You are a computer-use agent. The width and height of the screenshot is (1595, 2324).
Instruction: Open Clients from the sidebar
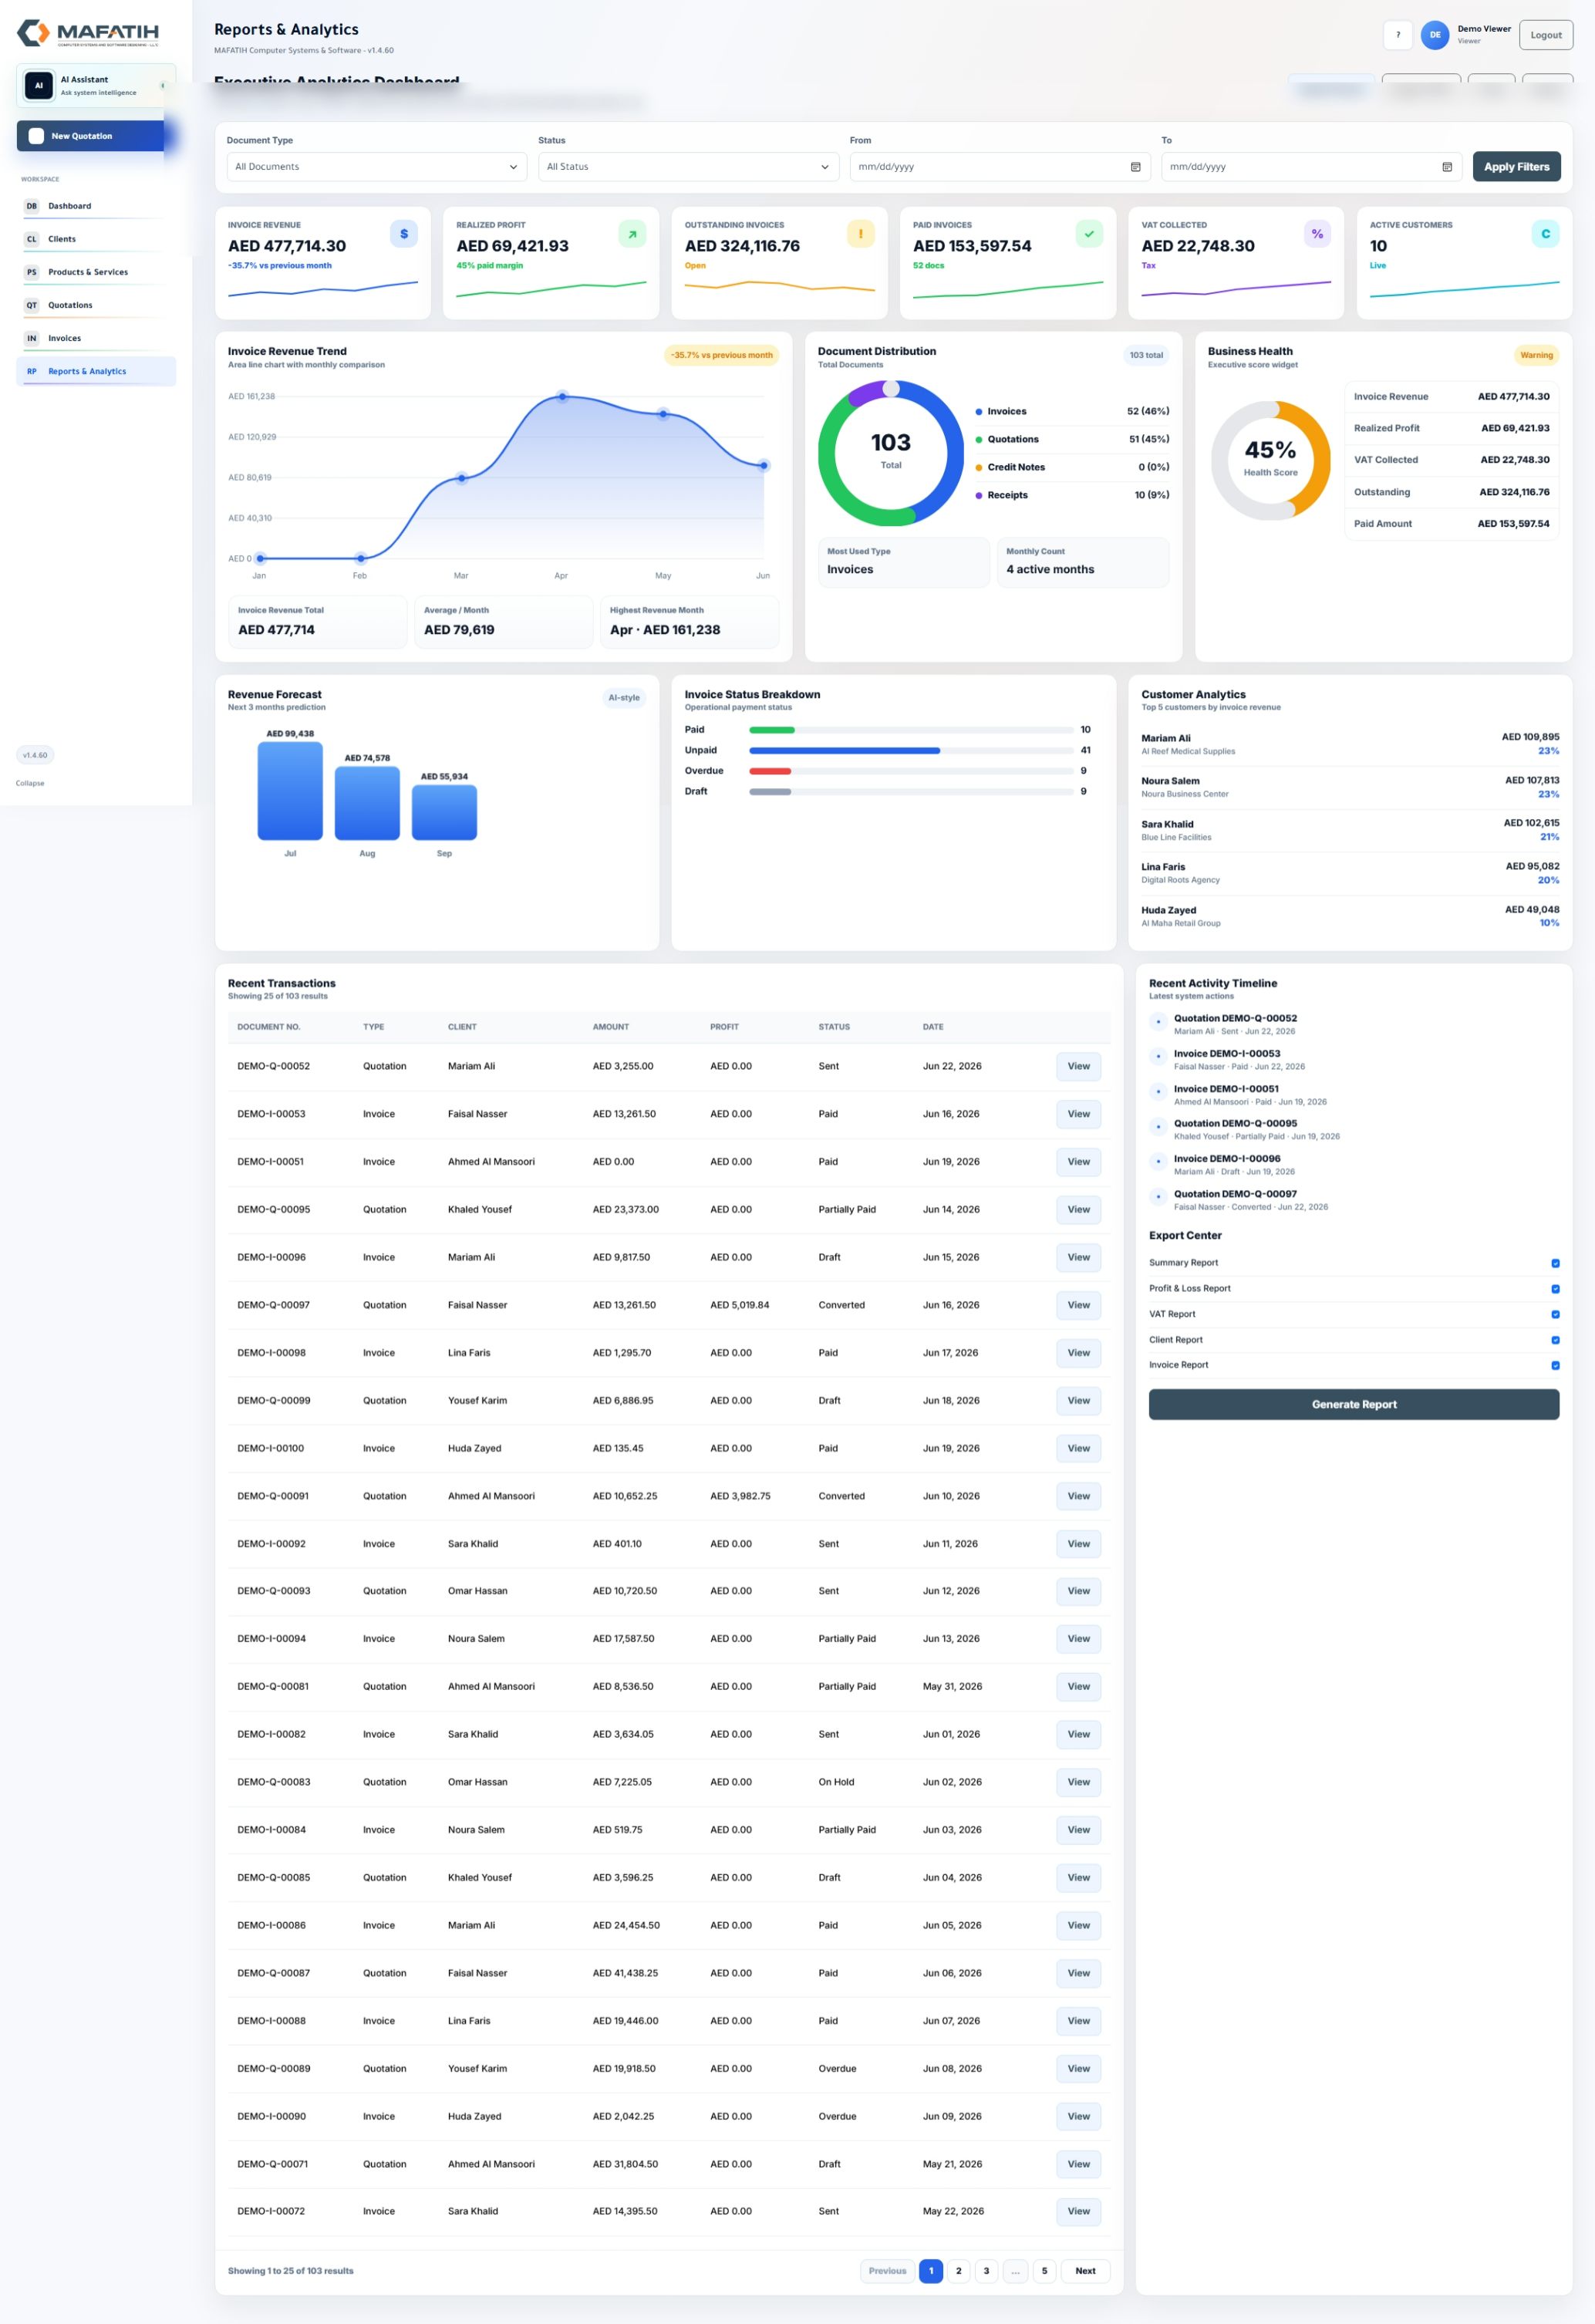coord(96,239)
